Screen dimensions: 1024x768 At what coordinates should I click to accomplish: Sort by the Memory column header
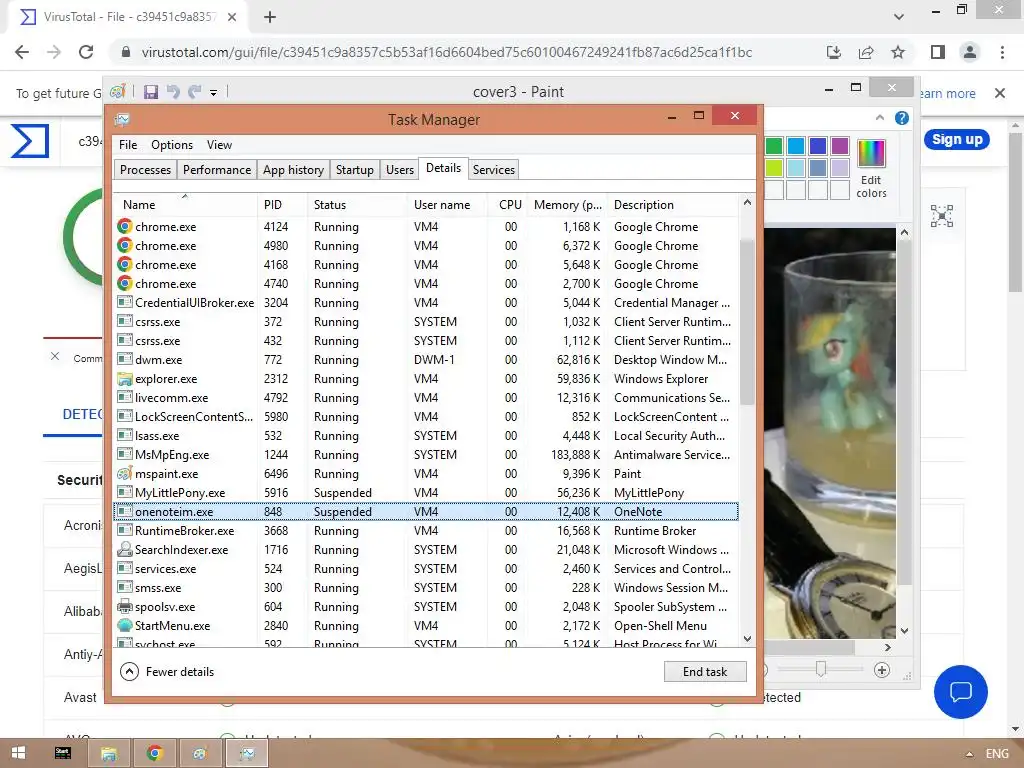tap(567, 205)
